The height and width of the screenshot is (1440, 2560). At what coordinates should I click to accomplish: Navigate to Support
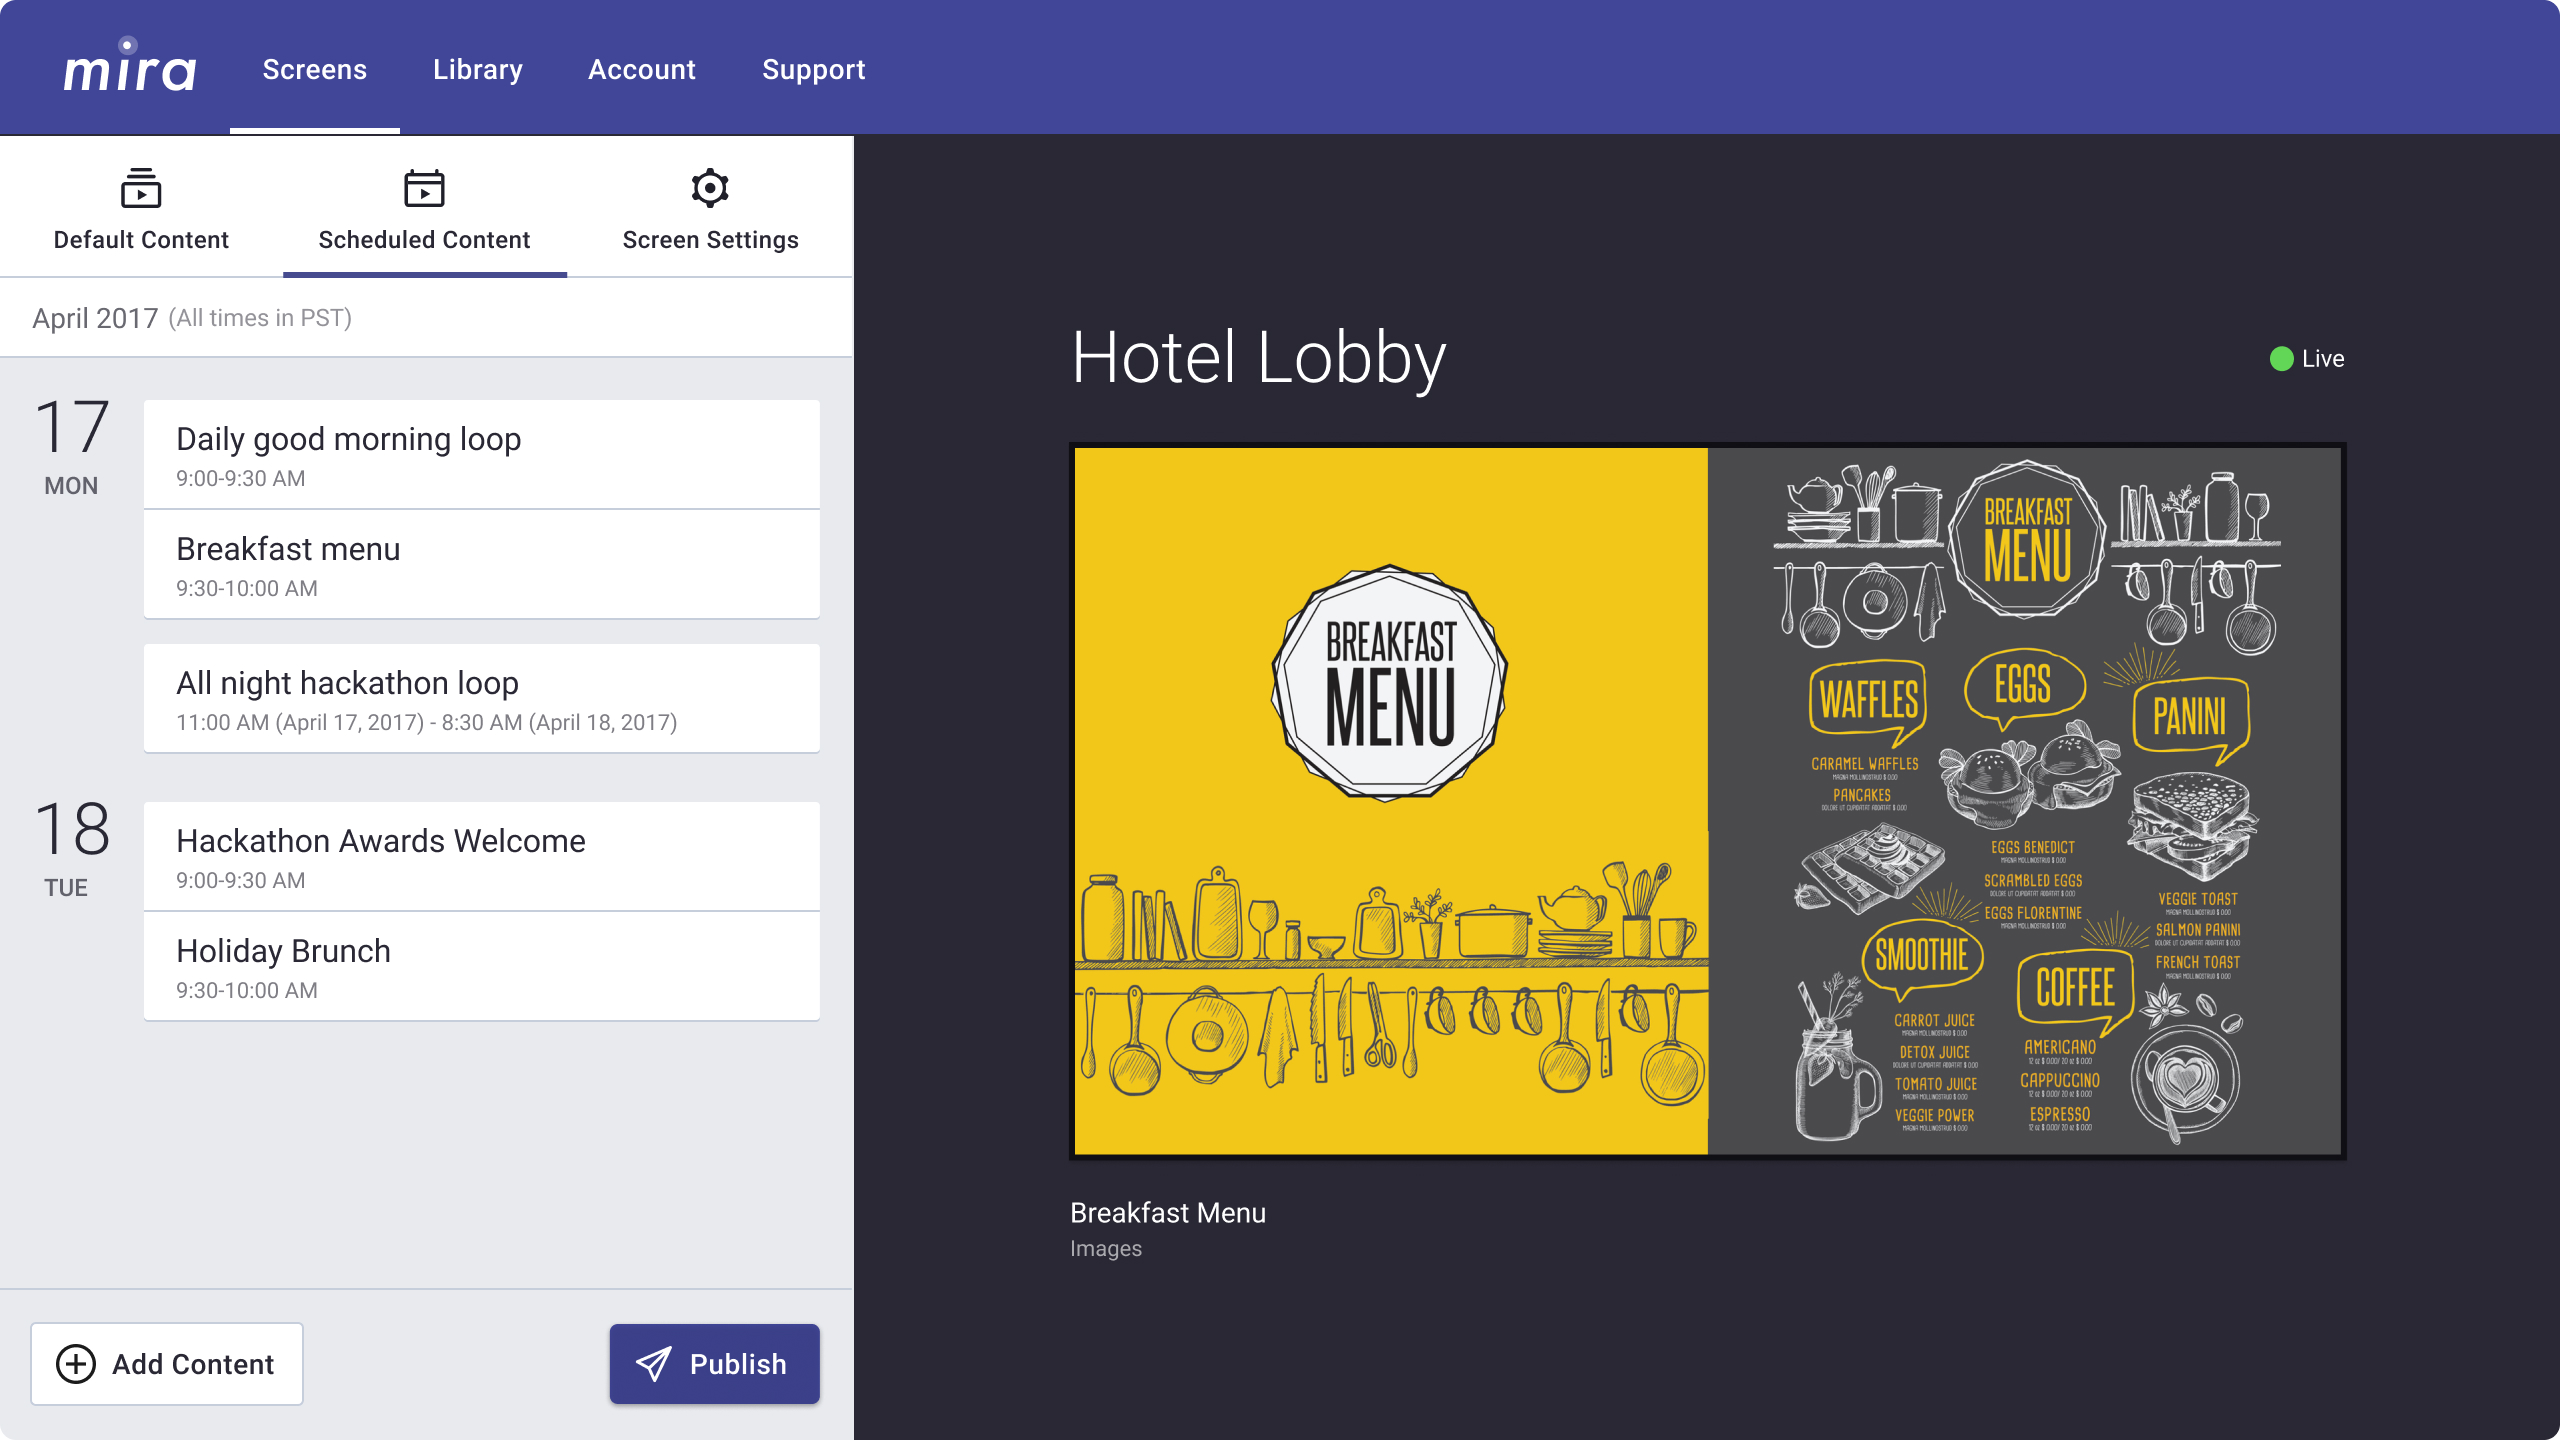pyautogui.click(x=813, y=70)
